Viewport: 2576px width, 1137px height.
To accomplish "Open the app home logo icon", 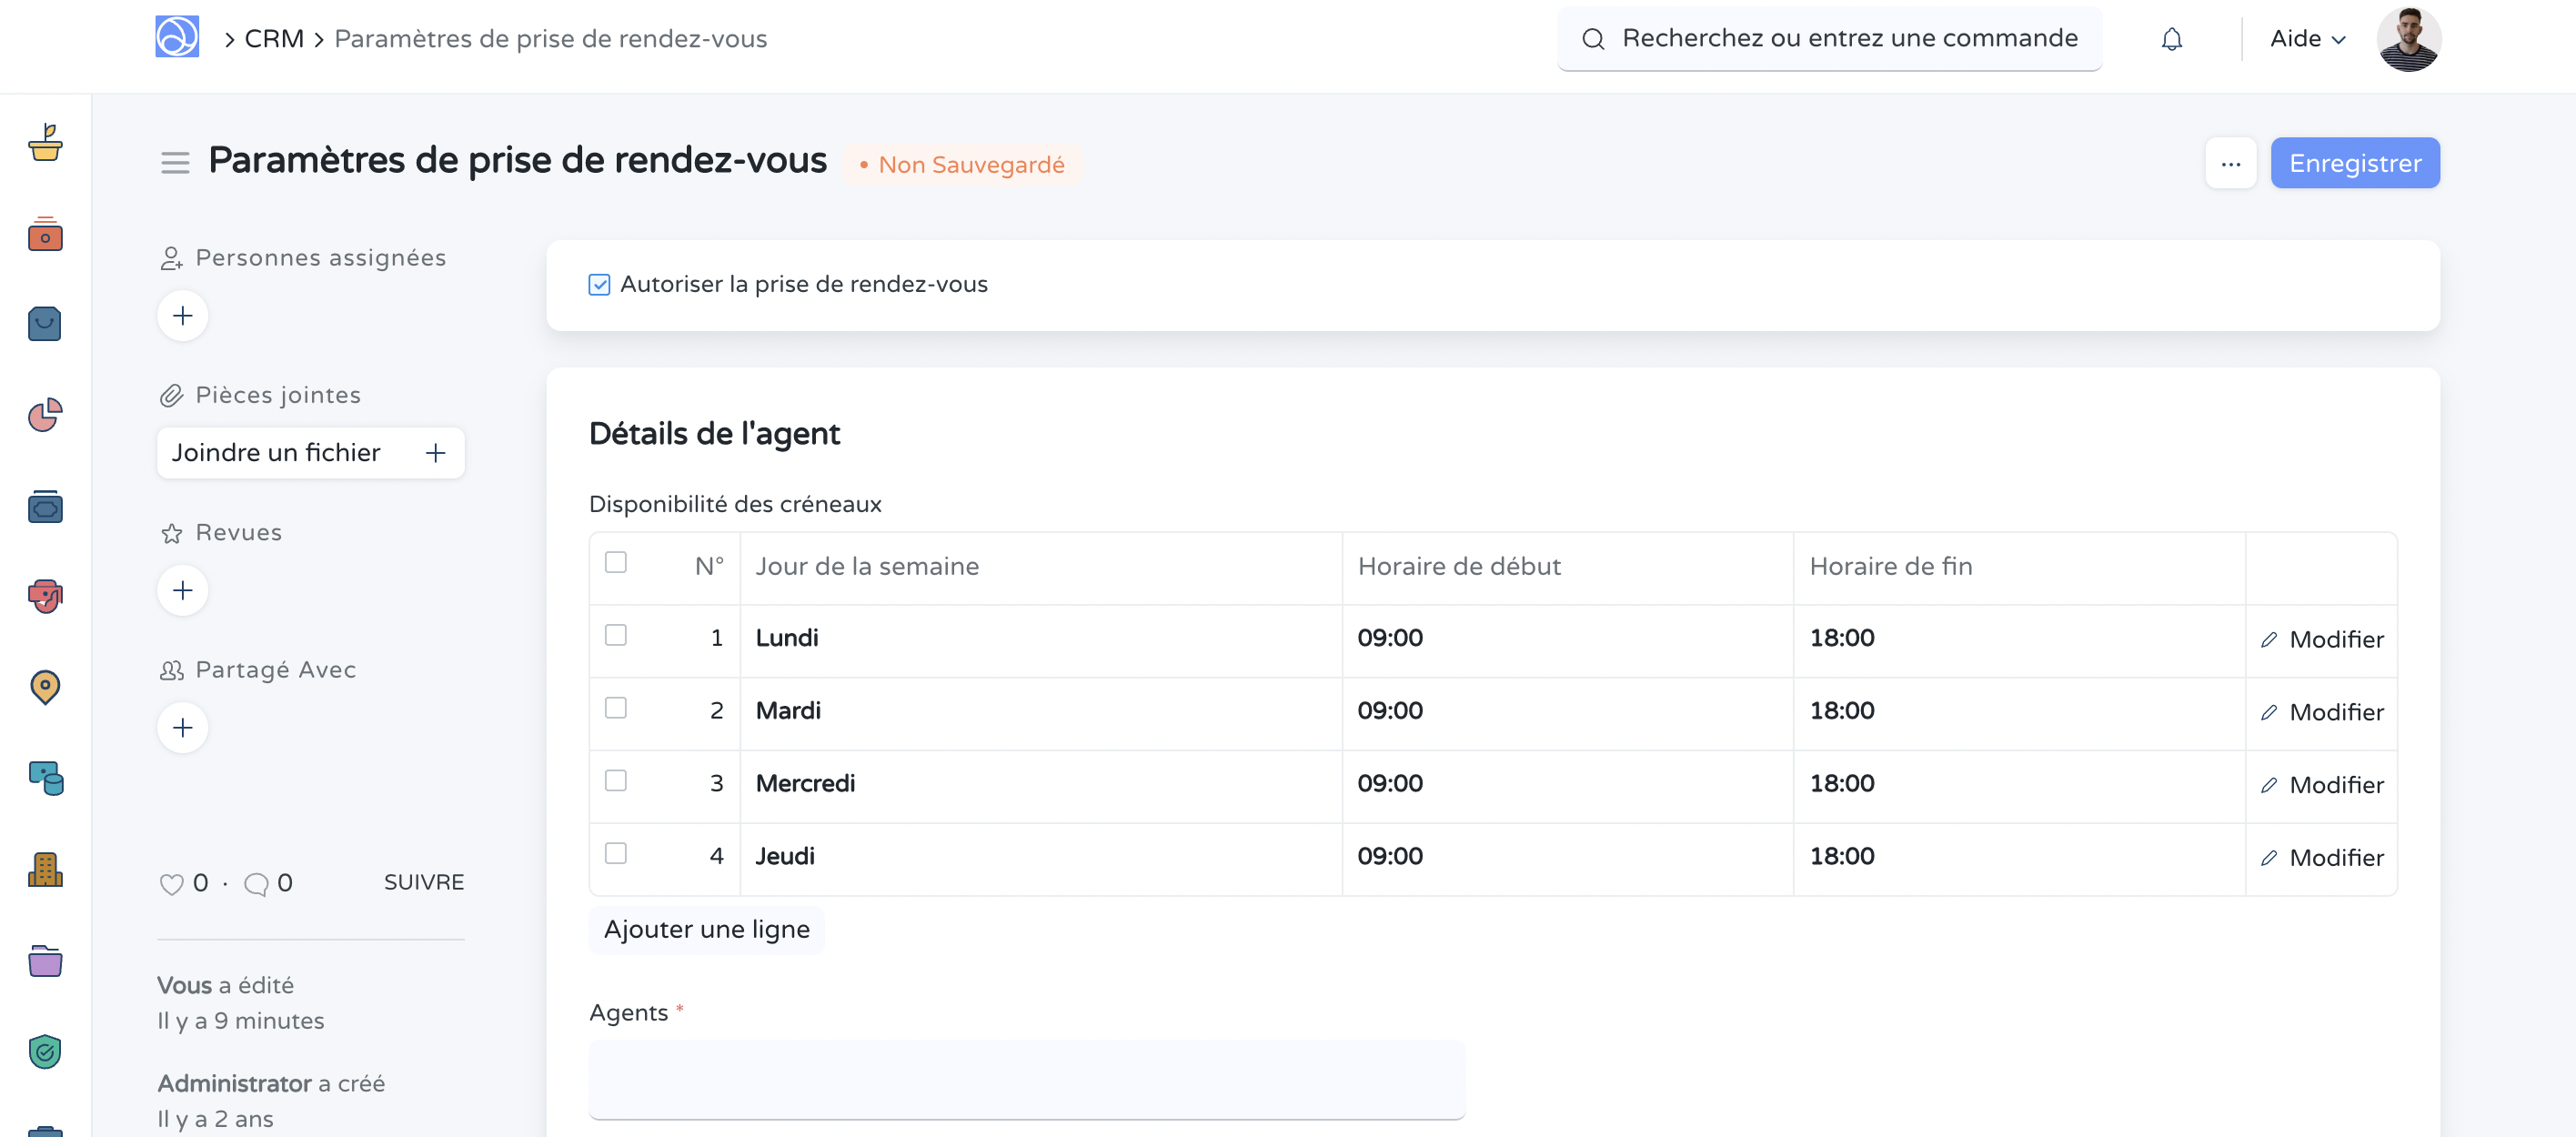I will (x=177, y=37).
